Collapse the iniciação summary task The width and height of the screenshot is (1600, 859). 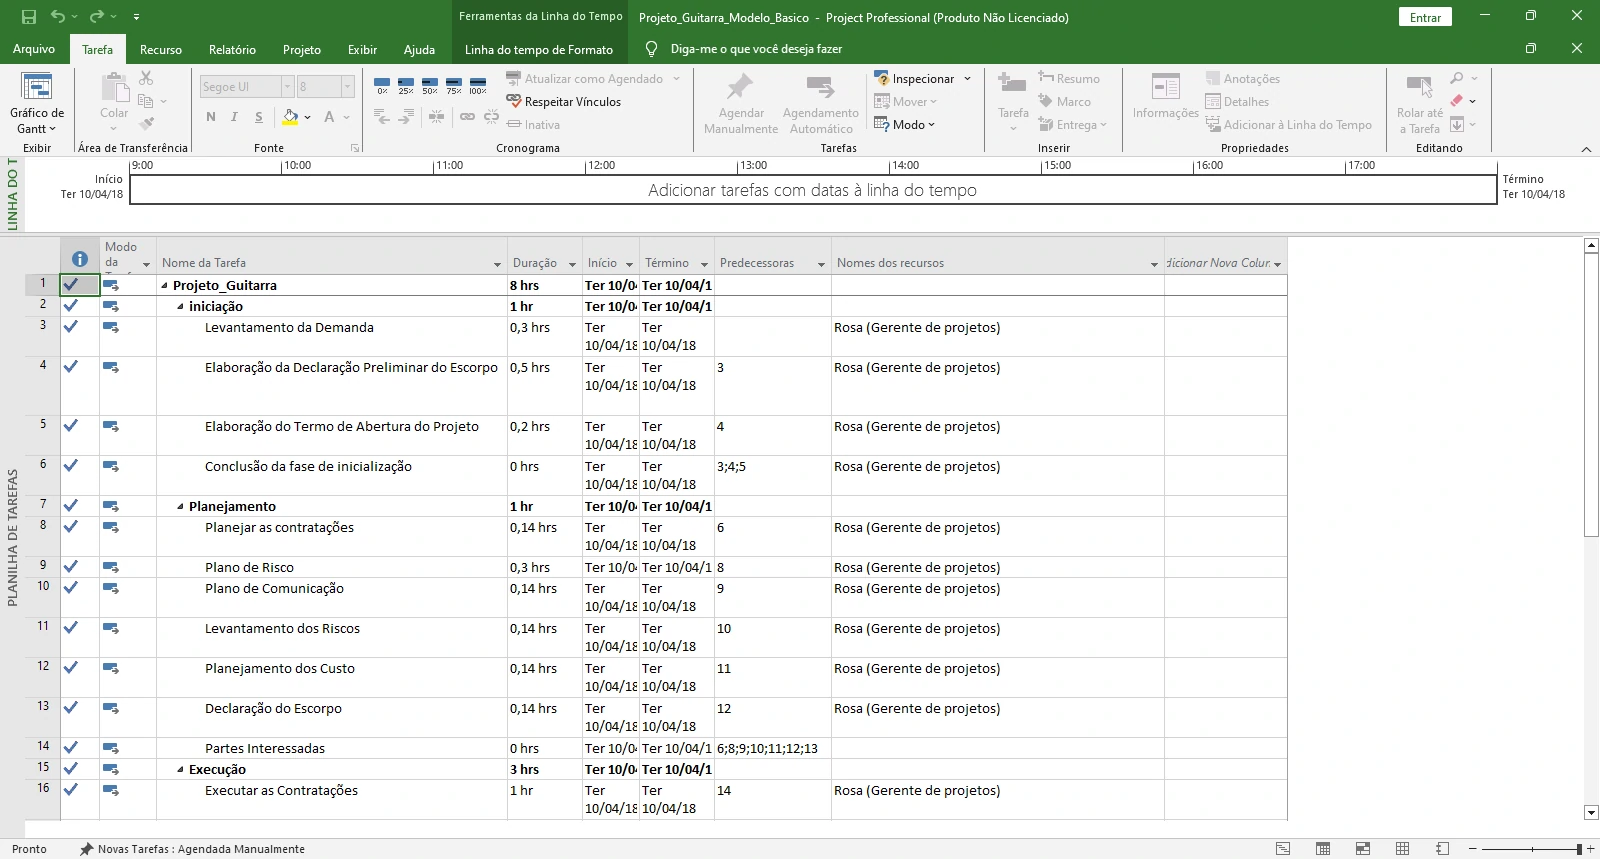click(180, 307)
